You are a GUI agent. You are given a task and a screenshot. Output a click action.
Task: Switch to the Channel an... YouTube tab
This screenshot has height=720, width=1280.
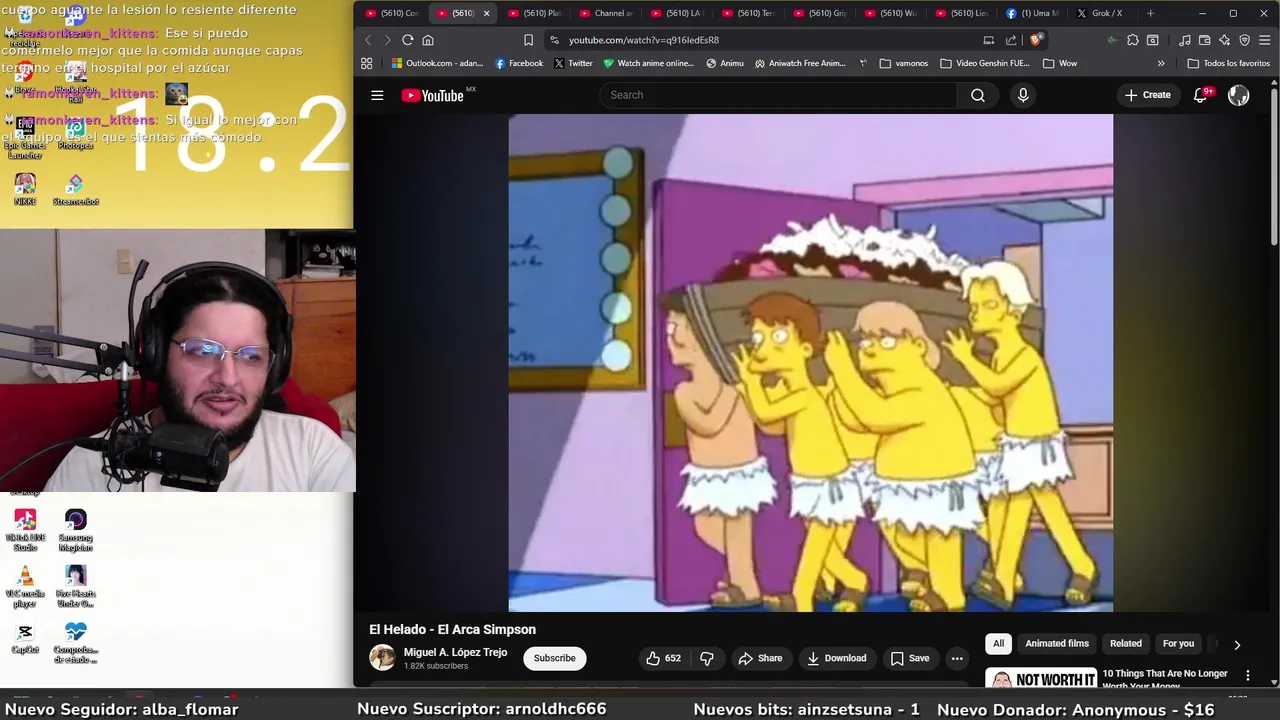coord(605,13)
